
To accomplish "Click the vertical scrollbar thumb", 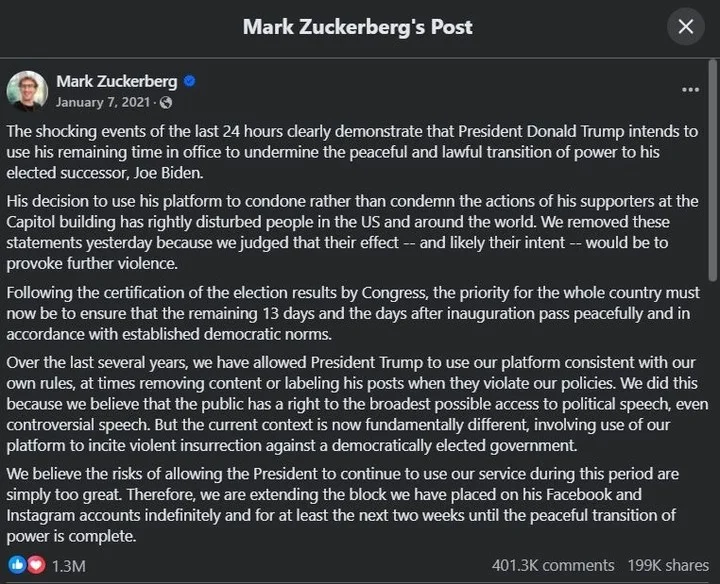I will [712, 170].
